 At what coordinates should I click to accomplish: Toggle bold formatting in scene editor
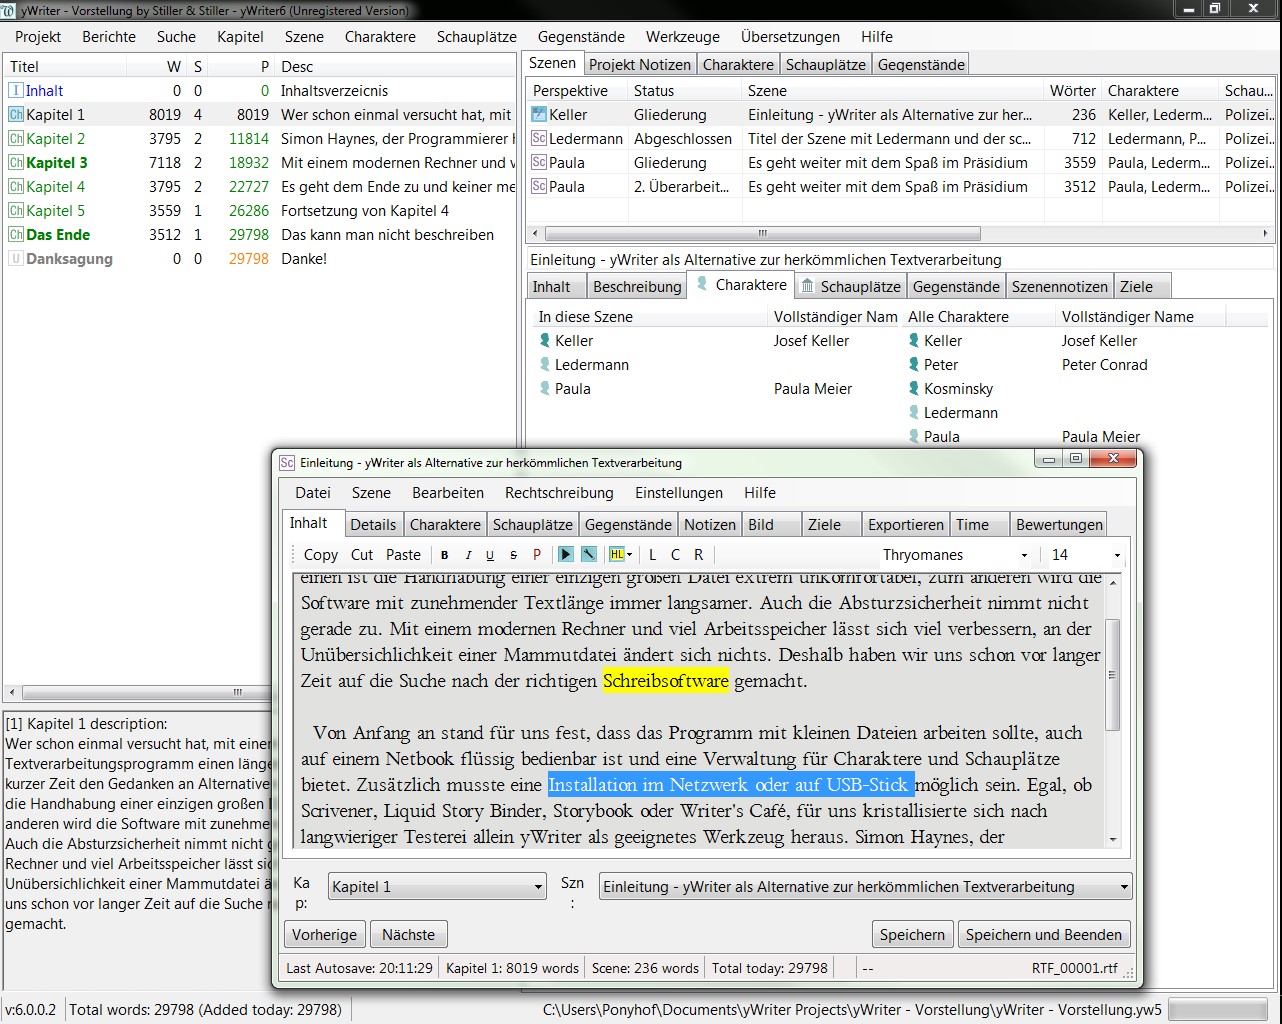click(x=444, y=555)
